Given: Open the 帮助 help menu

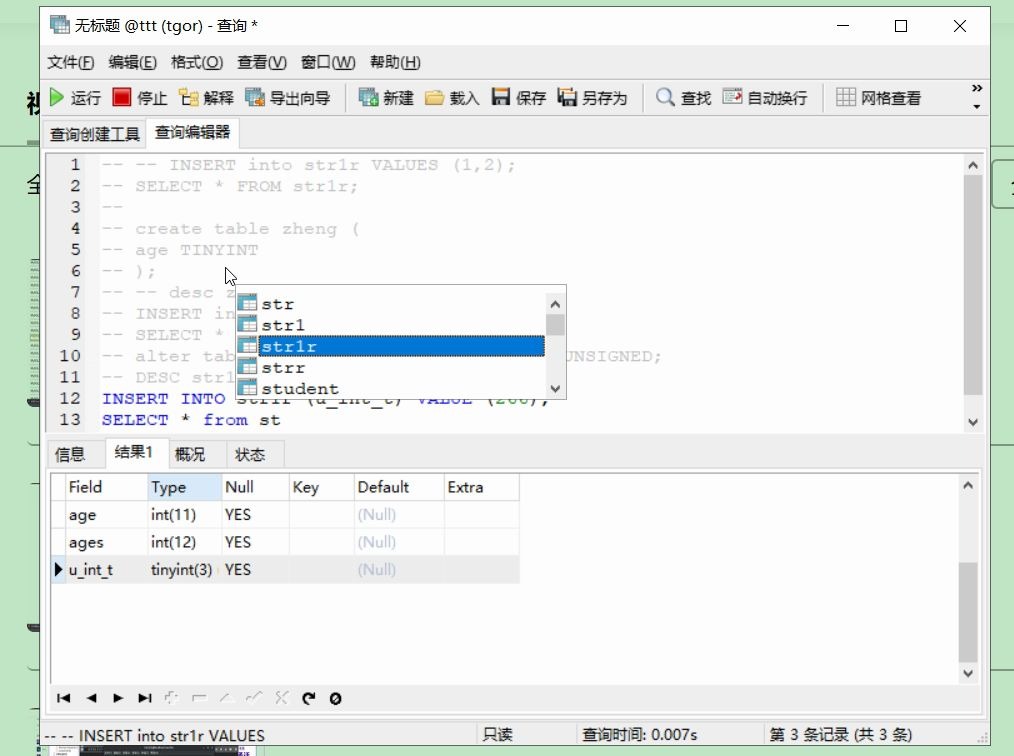Looking at the screenshot, I should [395, 62].
